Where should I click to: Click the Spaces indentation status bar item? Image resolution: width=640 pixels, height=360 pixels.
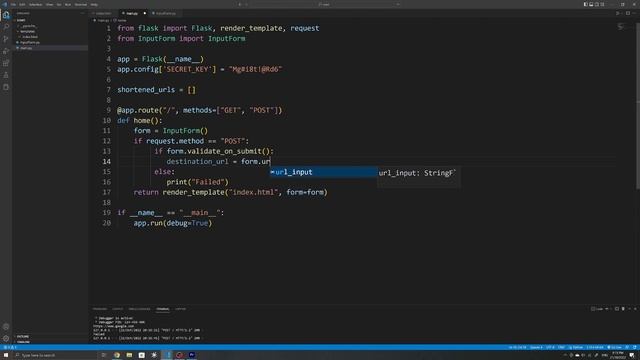click(536, 347)
